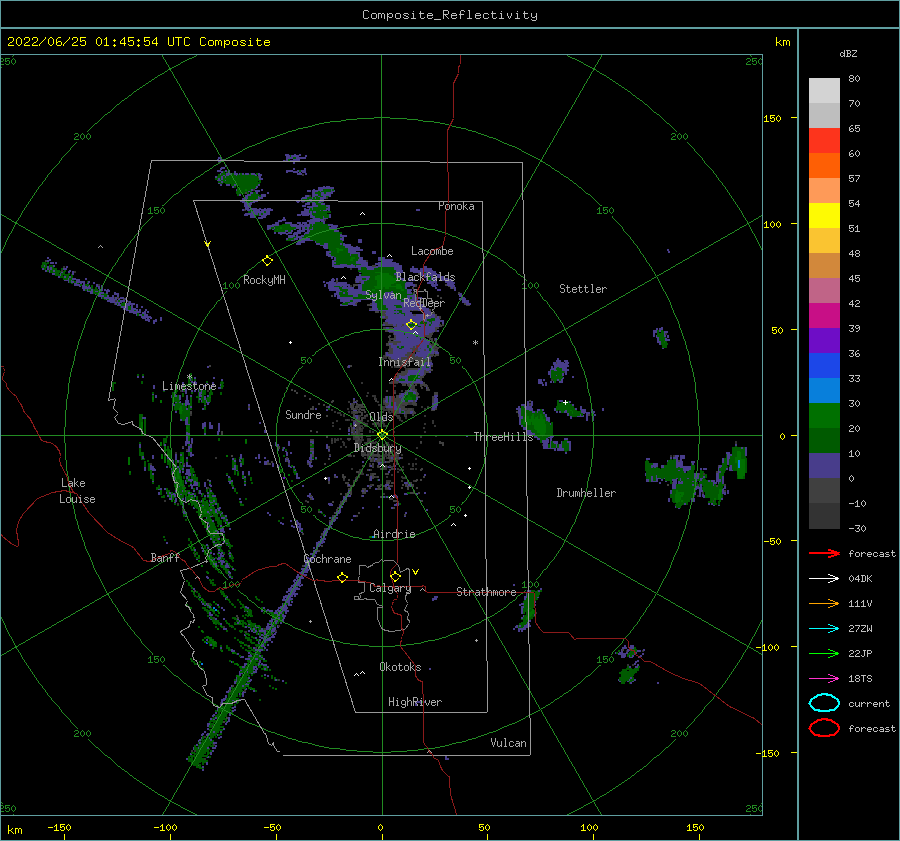Viewport: 900px width, 841px height.
Task: Select the green 30 dBZ color swatch
Action: pos(824,415)
